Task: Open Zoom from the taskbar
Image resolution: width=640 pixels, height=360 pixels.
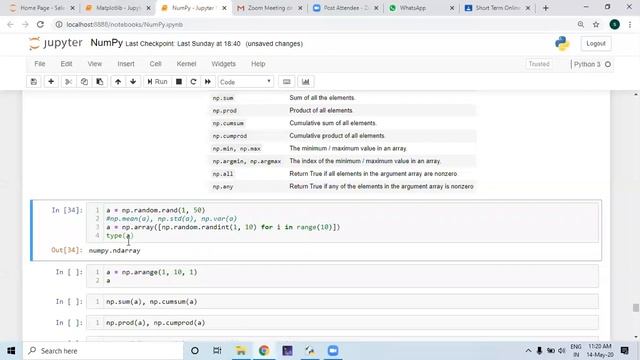Action: point(333,351)
